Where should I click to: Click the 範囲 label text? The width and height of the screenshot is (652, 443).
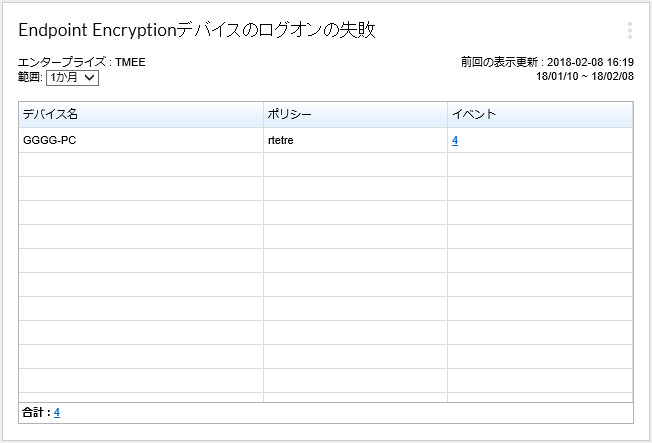point(30,77)
